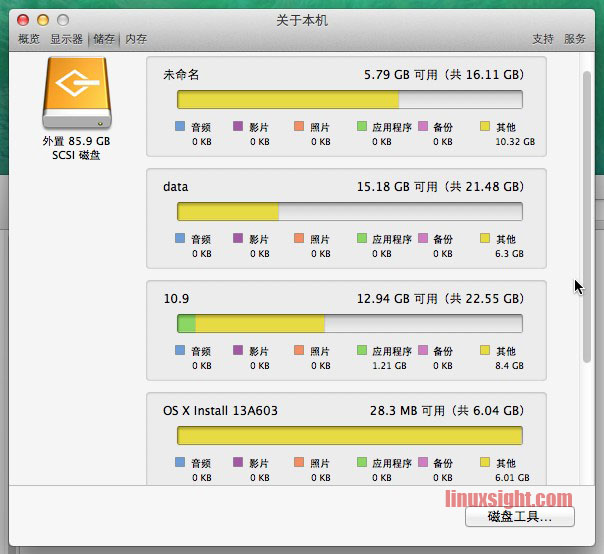Click the orange 照片 swatch under data
Image resolution: width=604 pixels, height=554 pixels.
click(299, 238)
